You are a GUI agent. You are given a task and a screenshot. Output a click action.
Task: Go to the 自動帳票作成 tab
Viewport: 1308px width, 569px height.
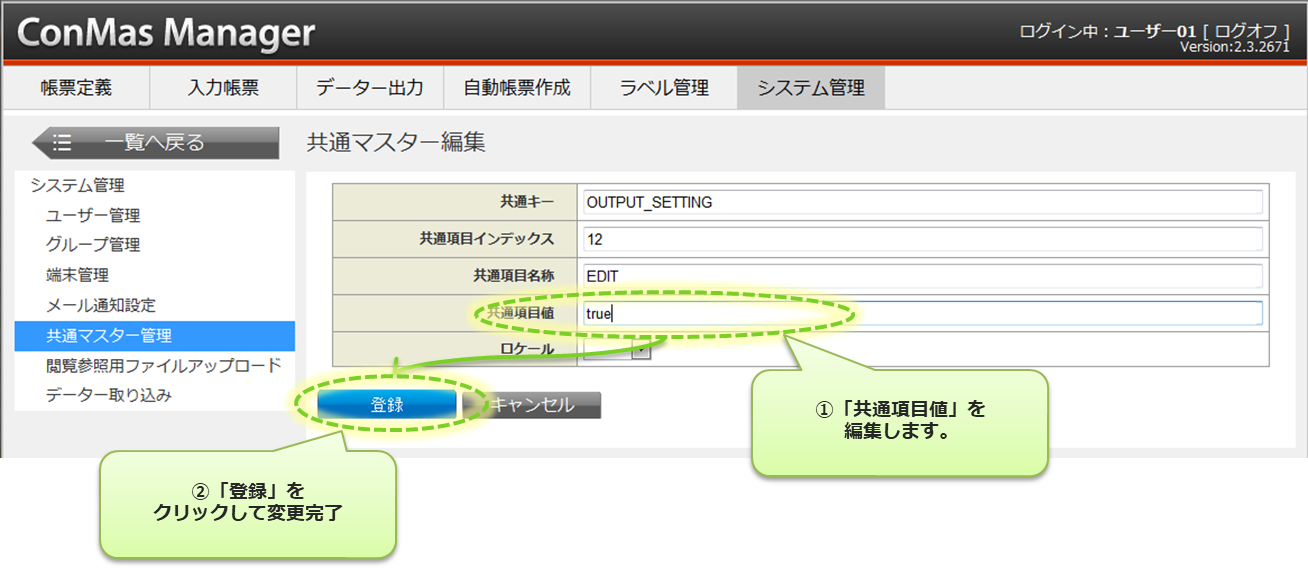pyautogui.click(x=516, y=88)
